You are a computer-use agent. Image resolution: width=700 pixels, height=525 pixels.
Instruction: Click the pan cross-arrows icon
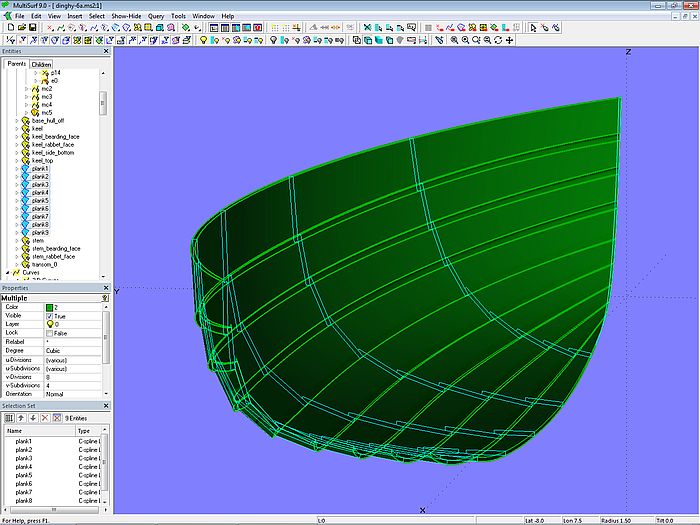(510, 40)
